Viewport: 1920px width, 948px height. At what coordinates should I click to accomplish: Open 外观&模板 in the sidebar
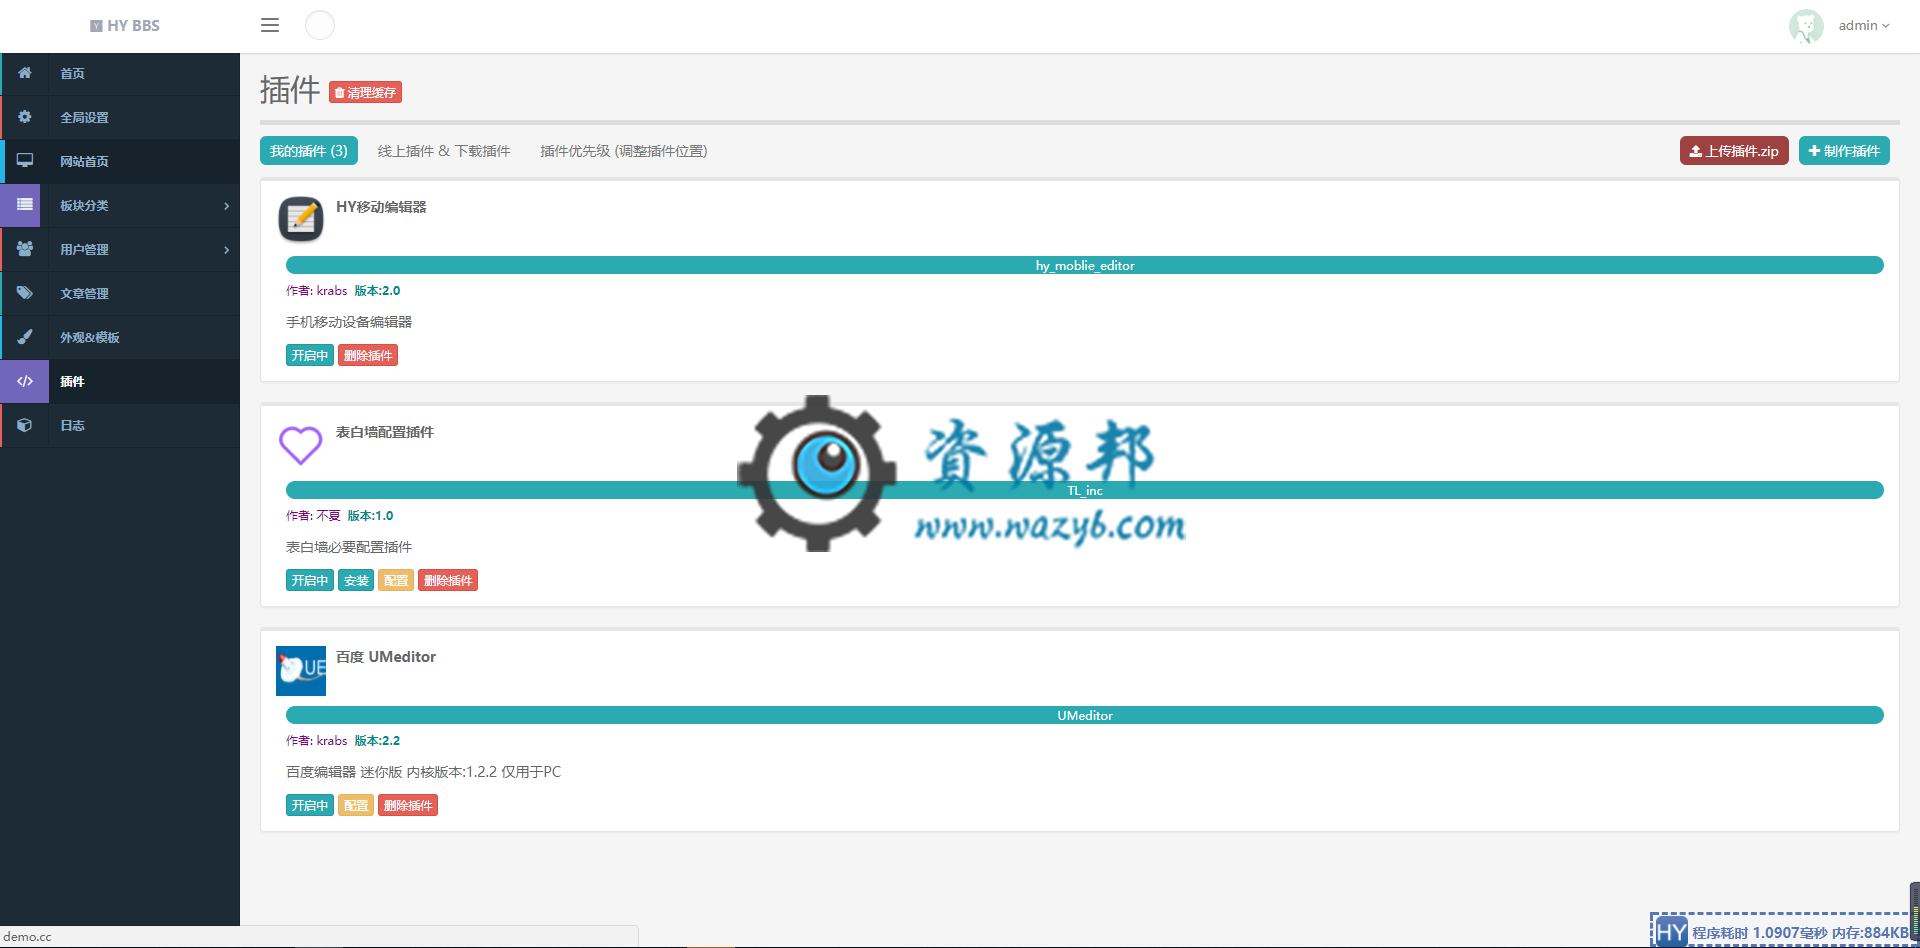pyautogui.click(x=120, y=337)
